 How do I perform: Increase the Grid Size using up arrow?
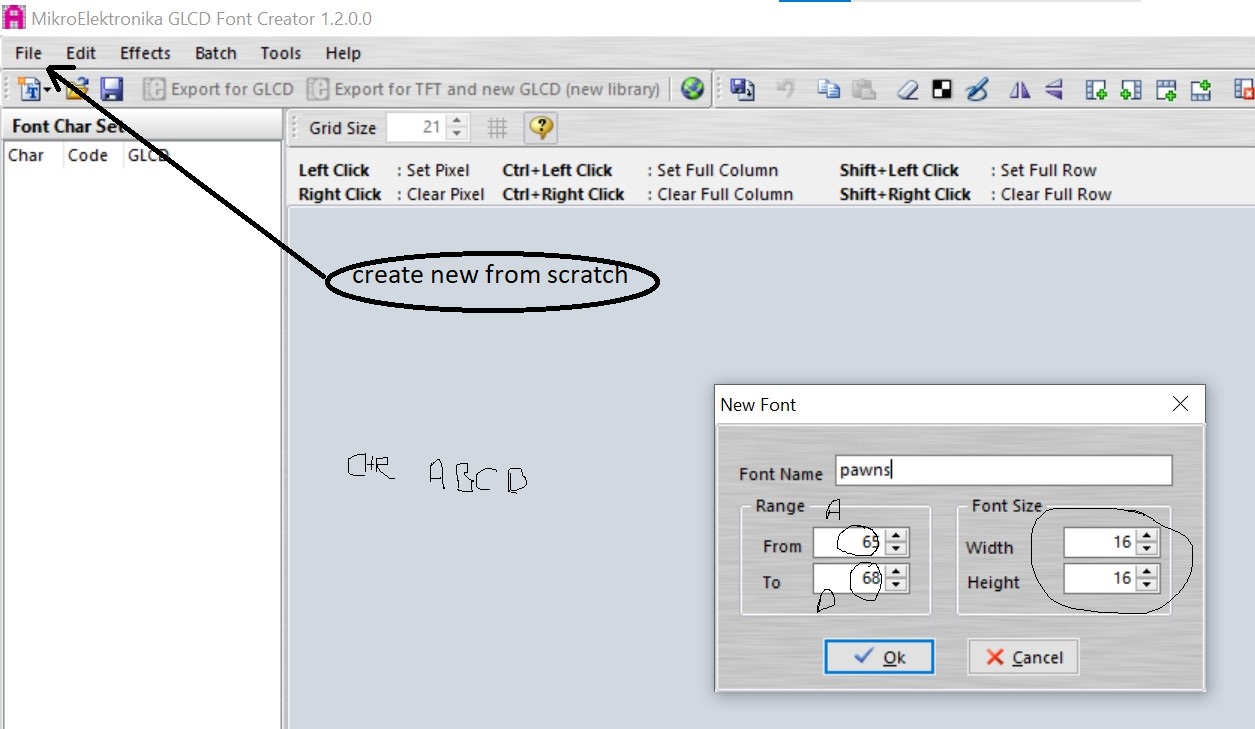457,121
